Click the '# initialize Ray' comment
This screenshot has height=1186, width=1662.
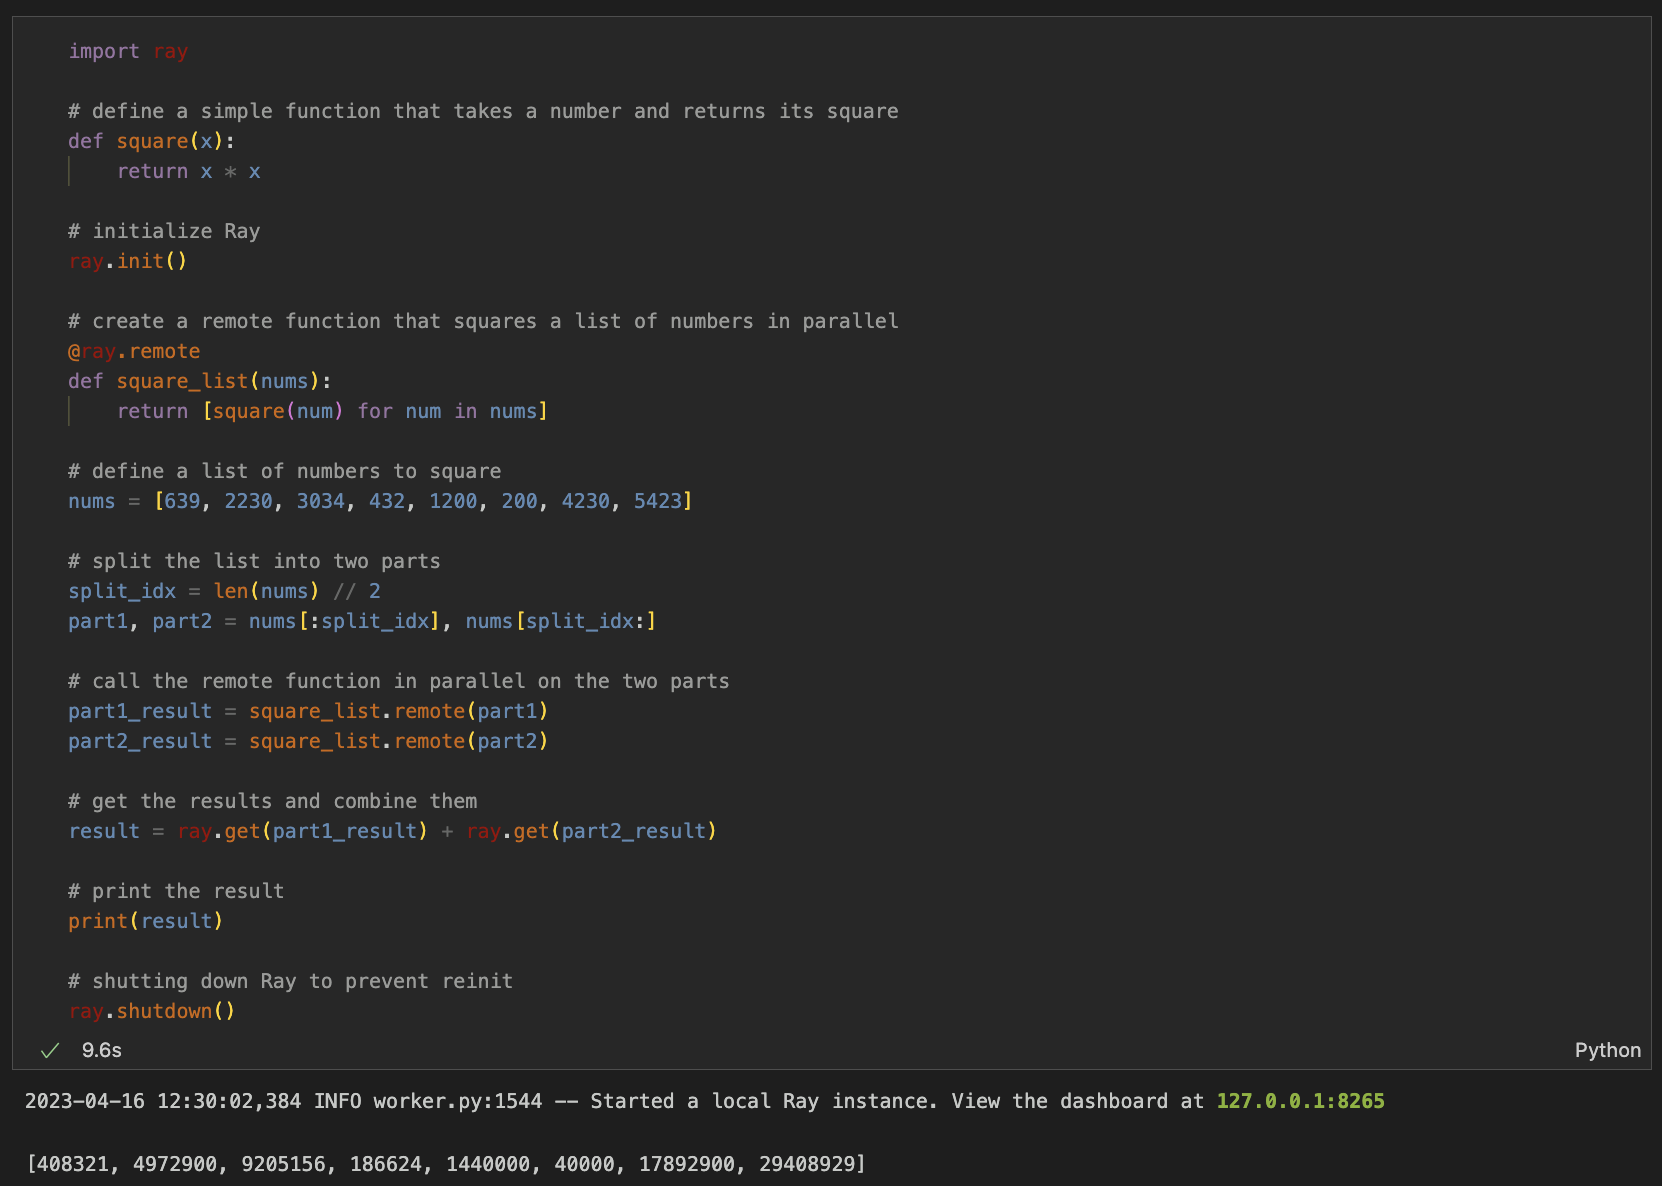click(164, 231)
